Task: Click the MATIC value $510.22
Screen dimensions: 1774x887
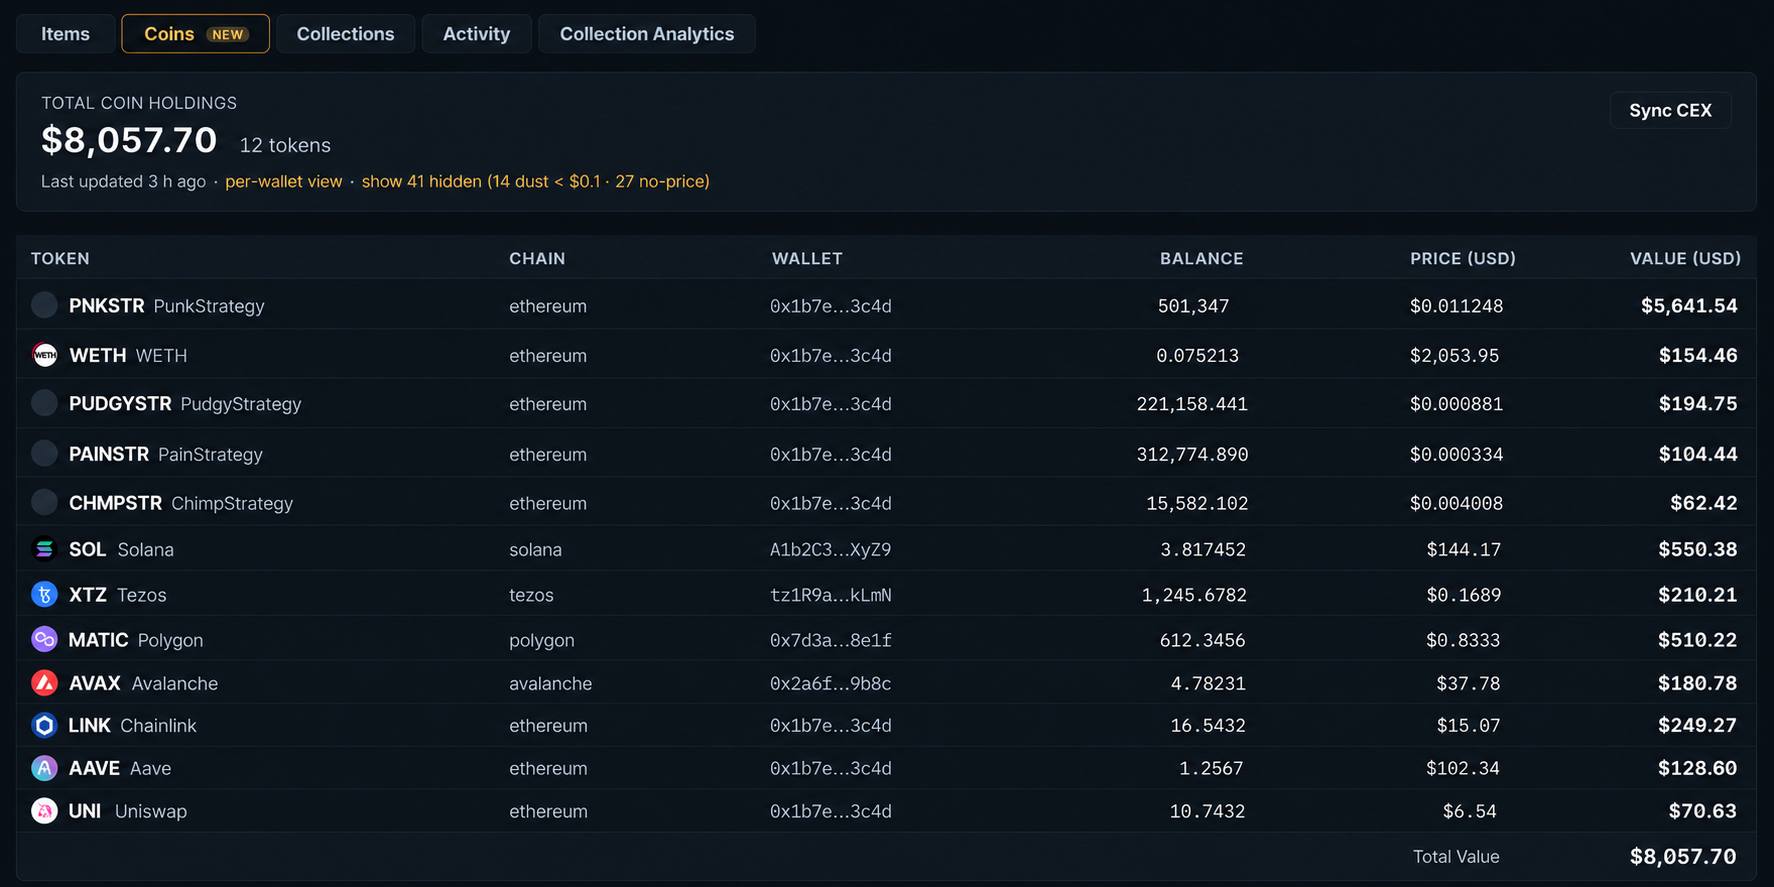Action: pos(1697,639)
